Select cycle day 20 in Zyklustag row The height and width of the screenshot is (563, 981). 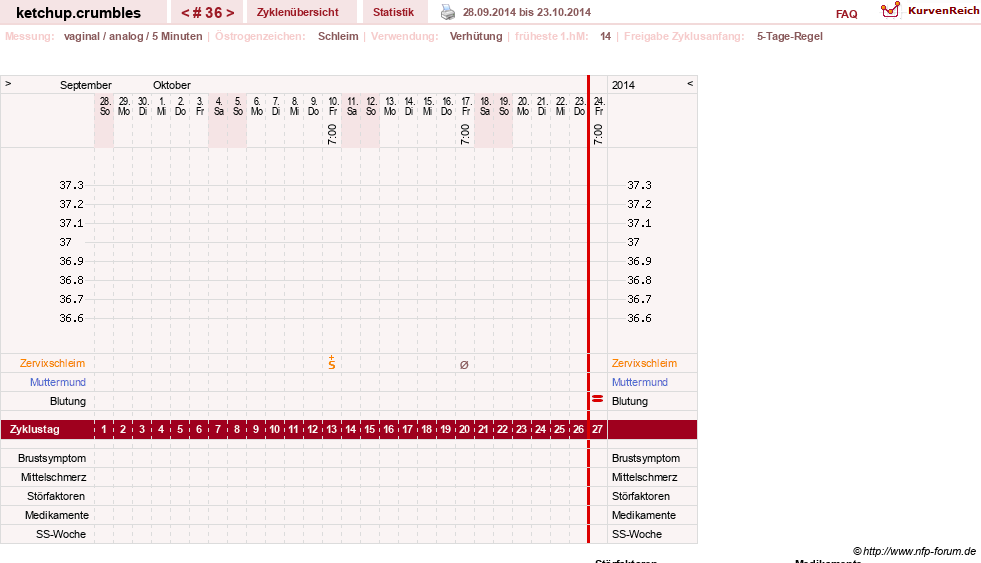pos(464,429)
